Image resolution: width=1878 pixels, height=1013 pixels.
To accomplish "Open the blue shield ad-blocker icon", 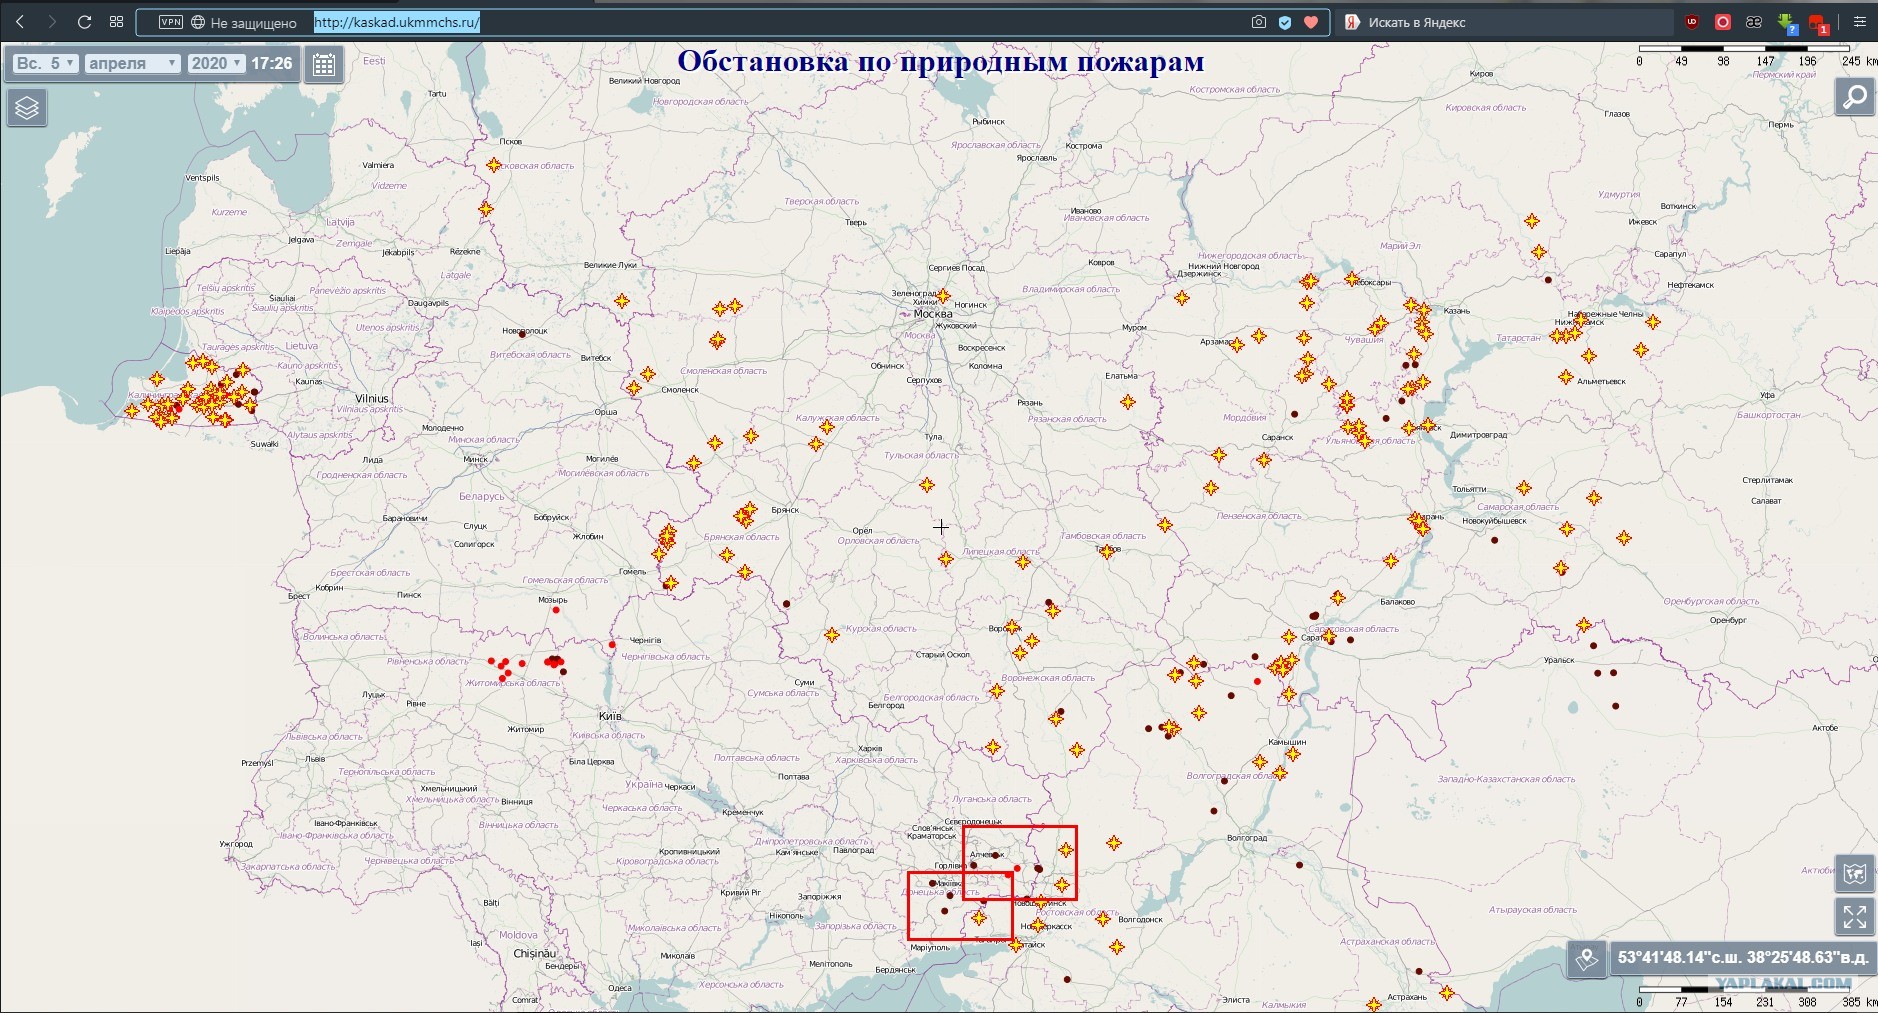I will coord(1285,22).
